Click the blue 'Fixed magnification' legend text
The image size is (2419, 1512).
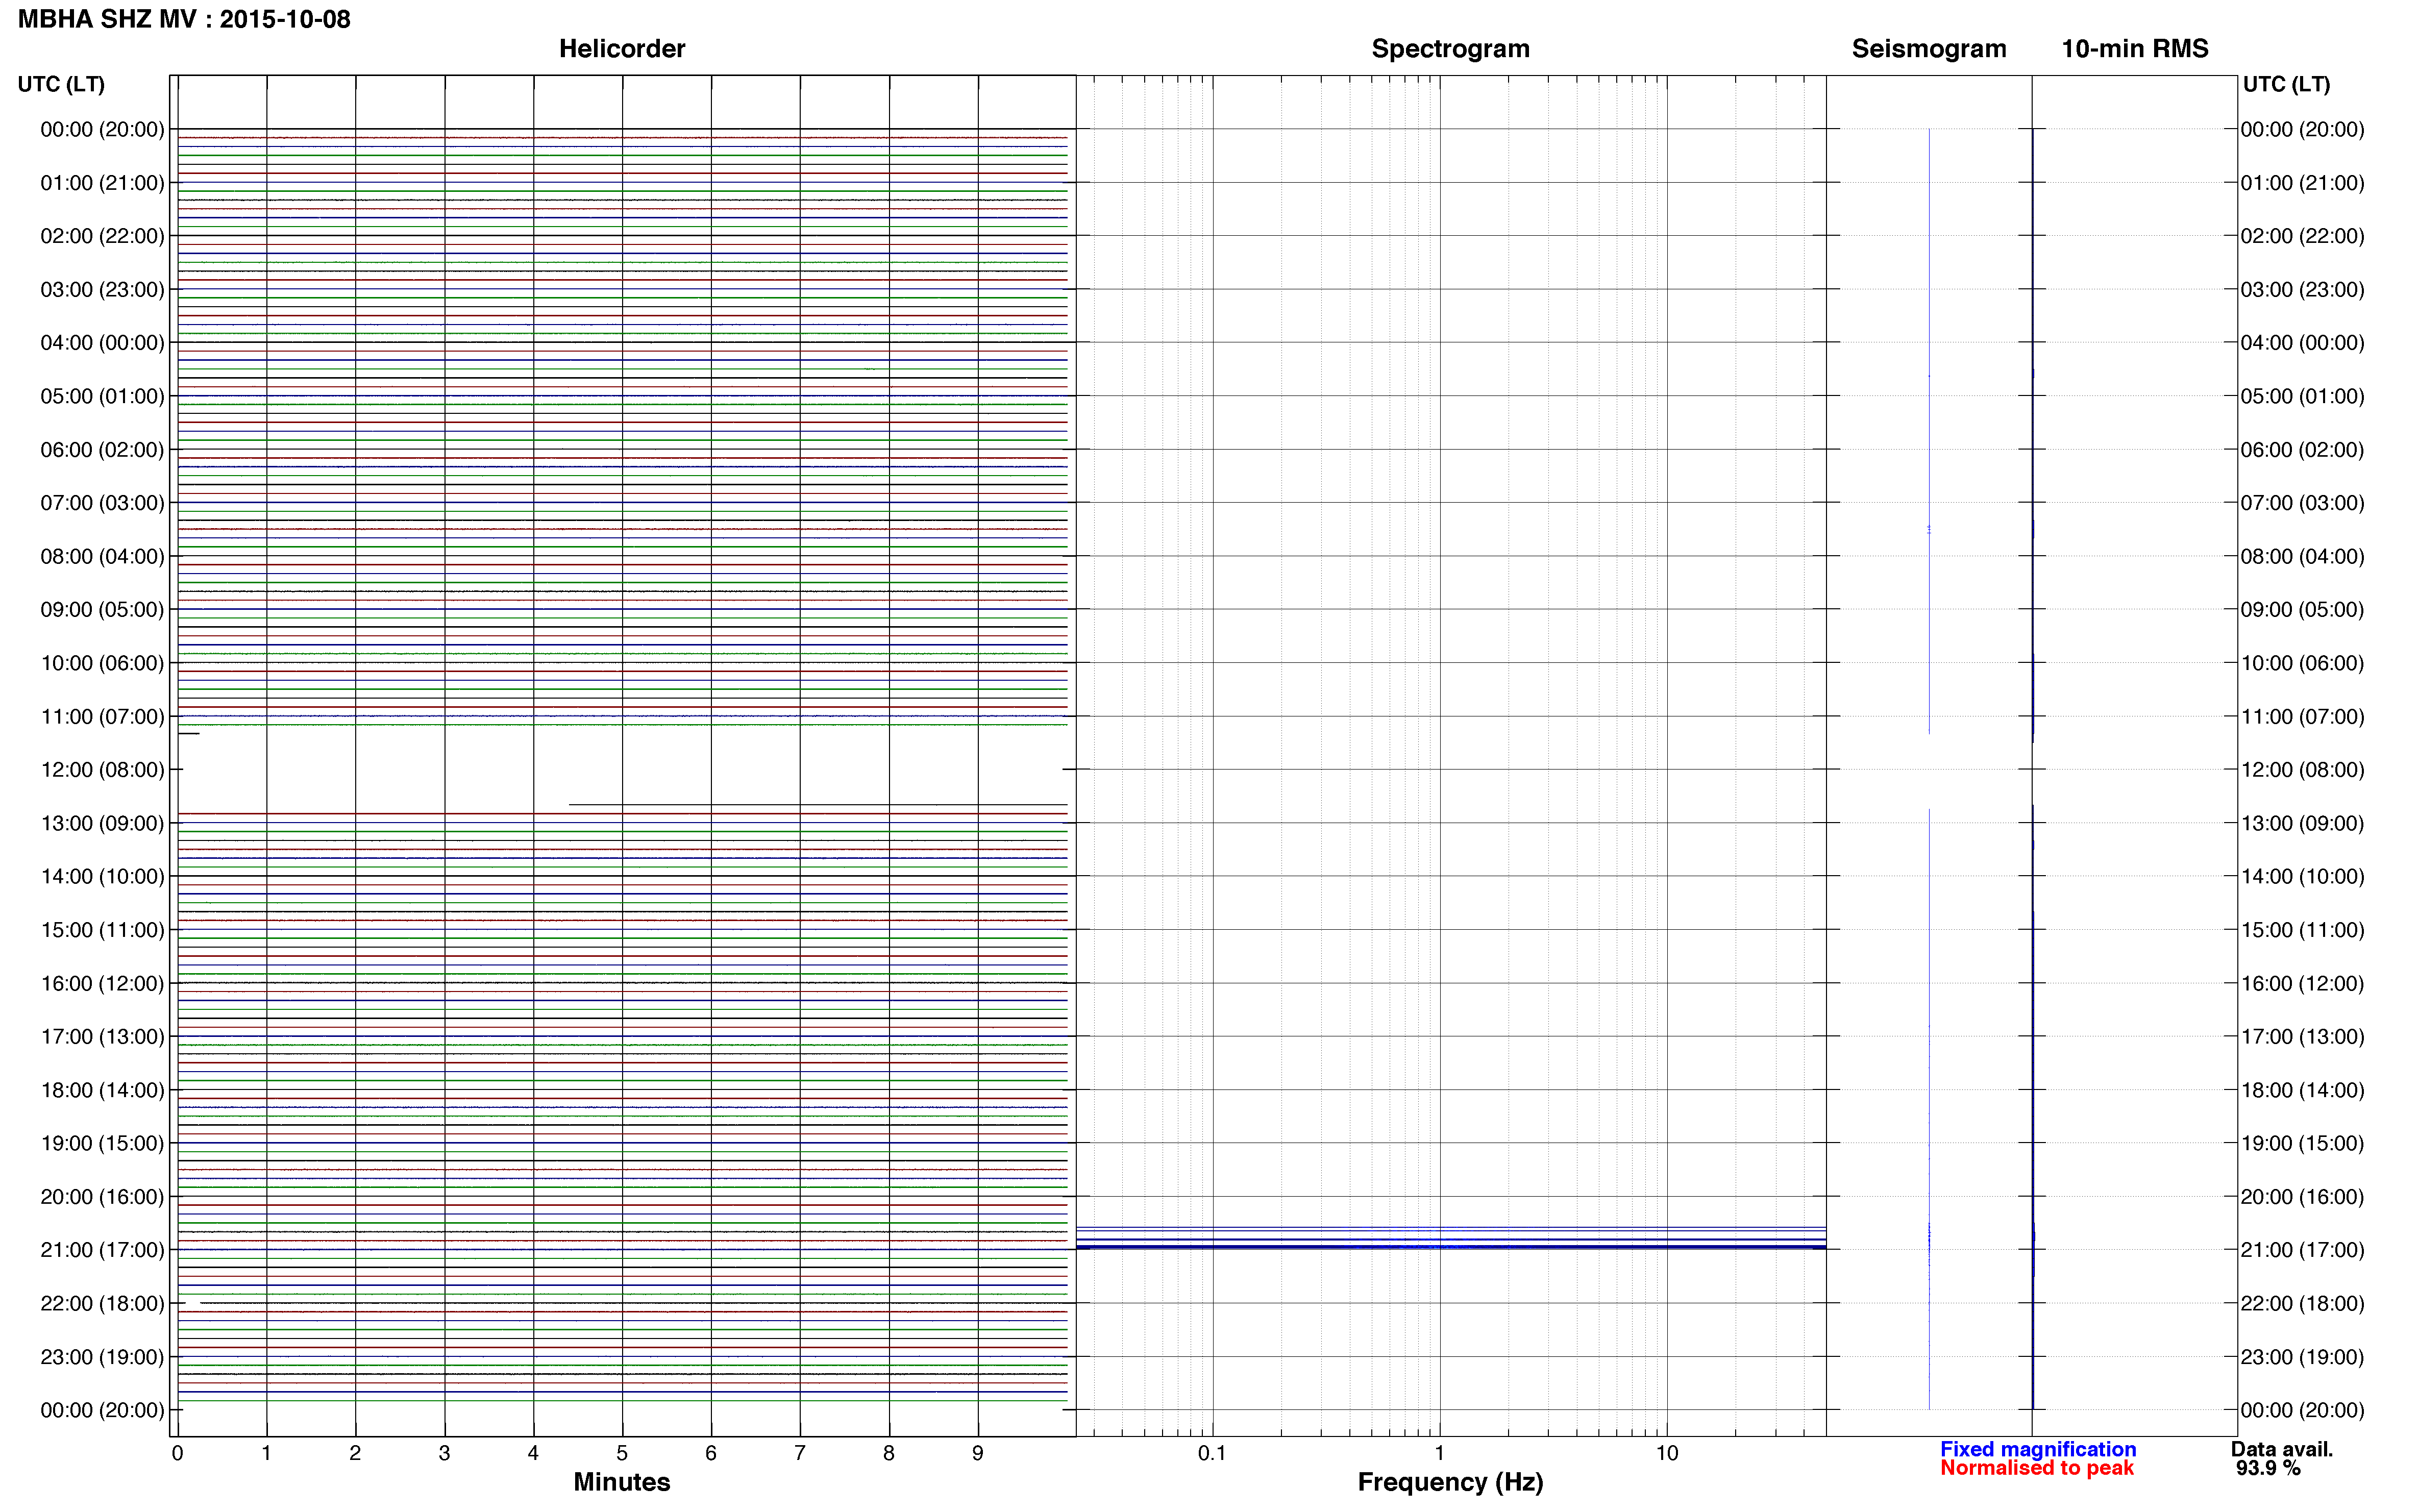2038,1449
